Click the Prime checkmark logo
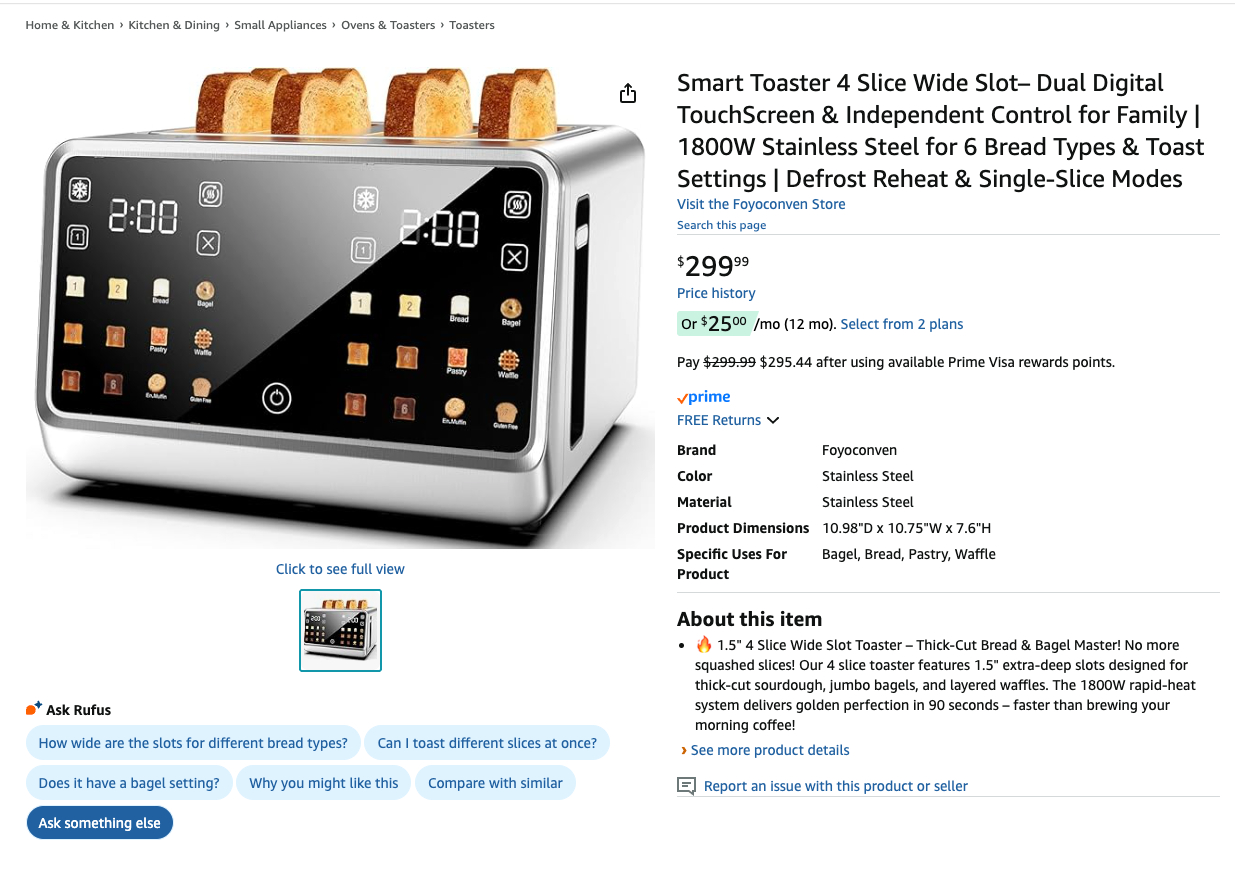Viewport: 1235px width, 895px height. point(704,397)
